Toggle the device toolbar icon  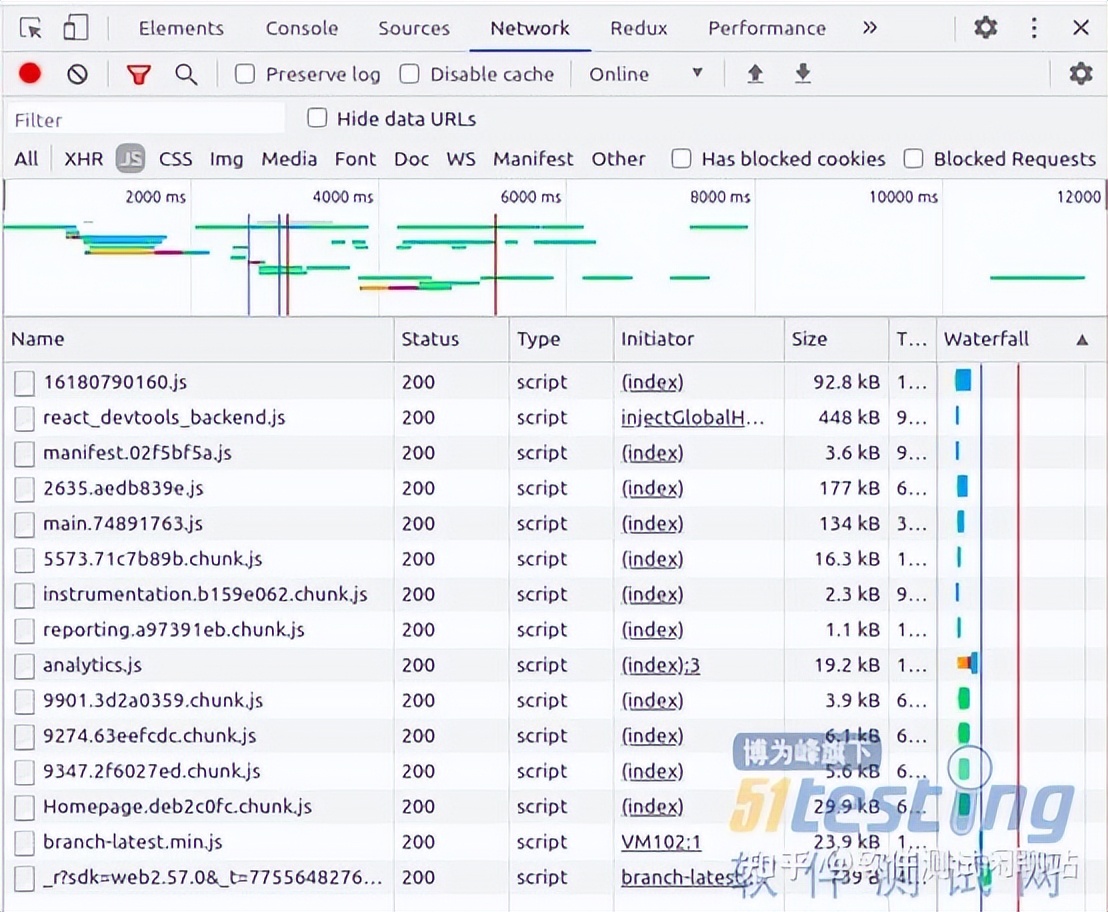[x=75, y=28]
